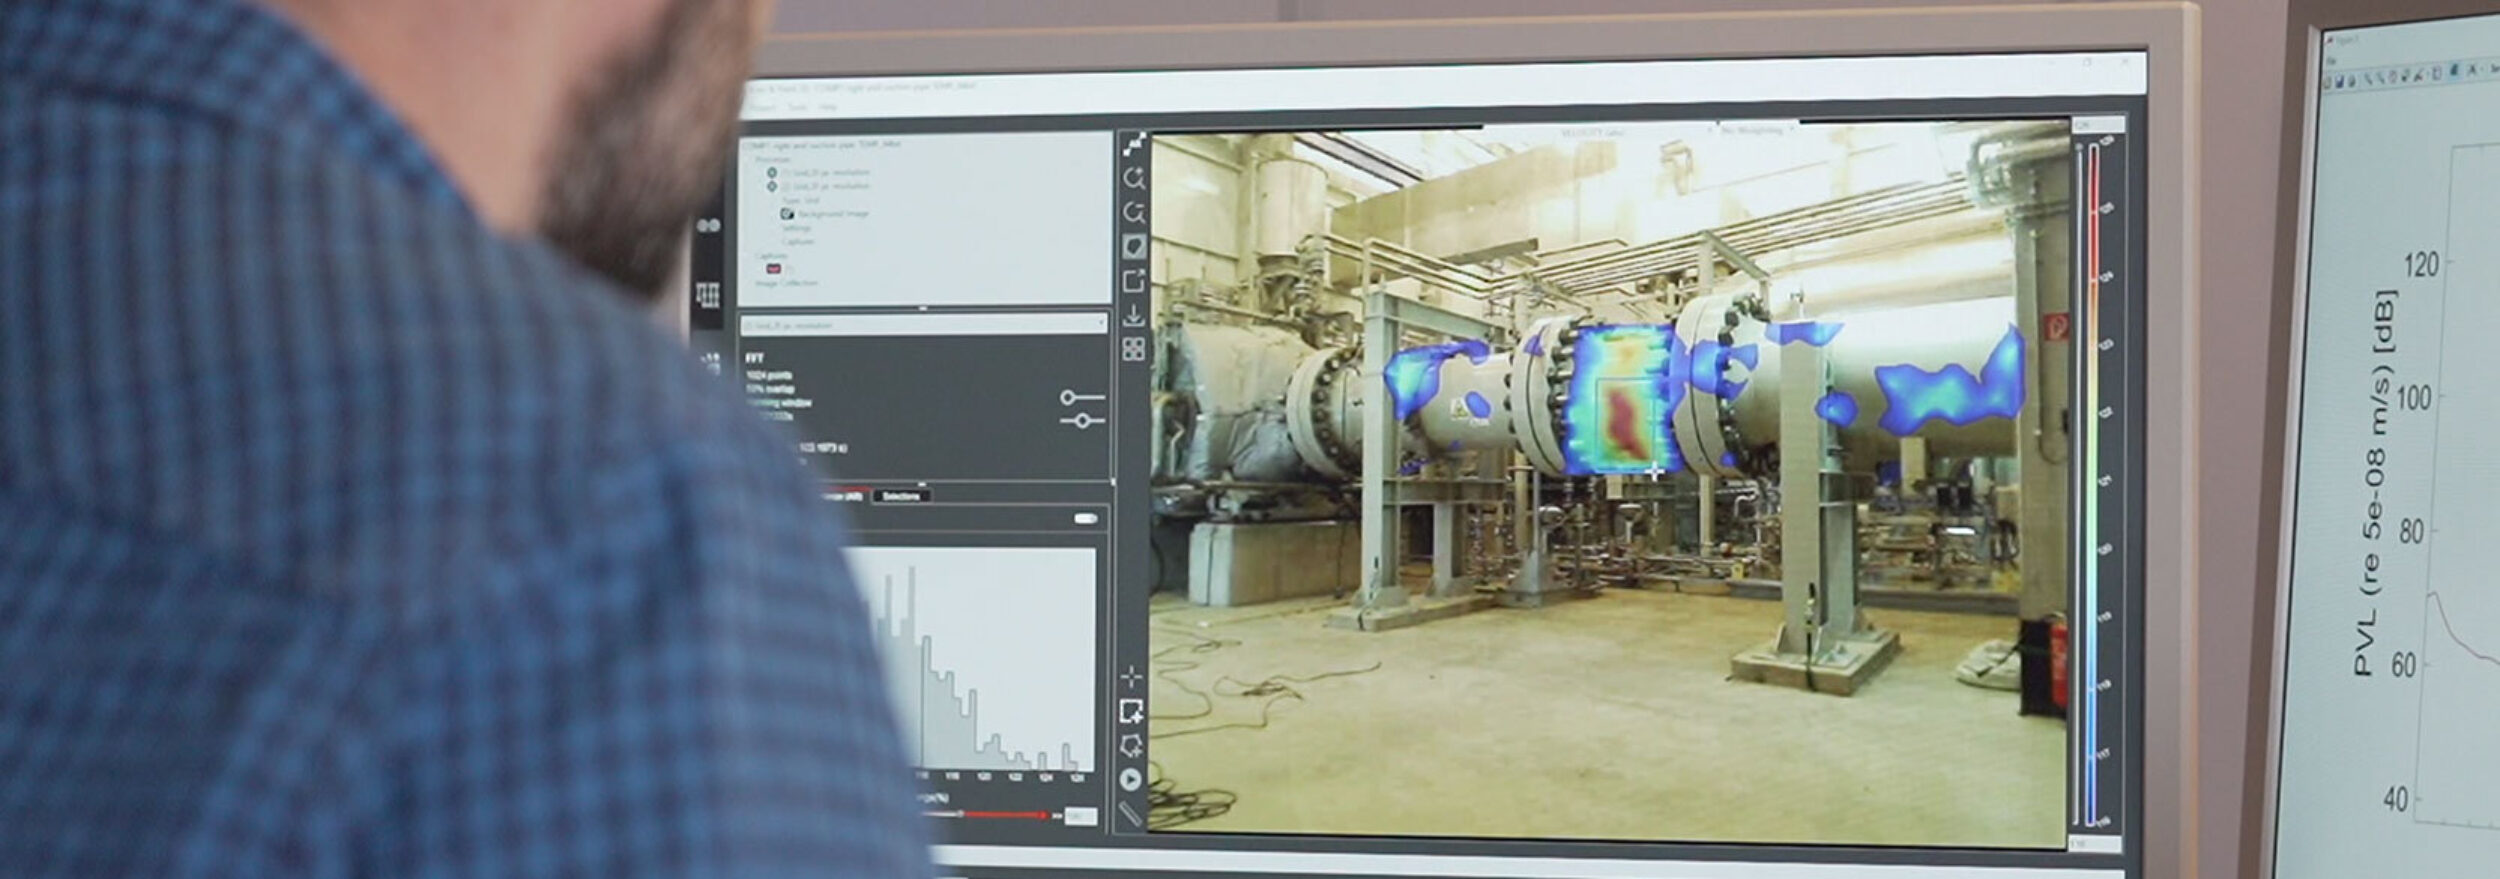The image size is (2500, 879).
Task: Open the four-square grid view icon
Action: pyautogui.click(x=1133, y=349)
